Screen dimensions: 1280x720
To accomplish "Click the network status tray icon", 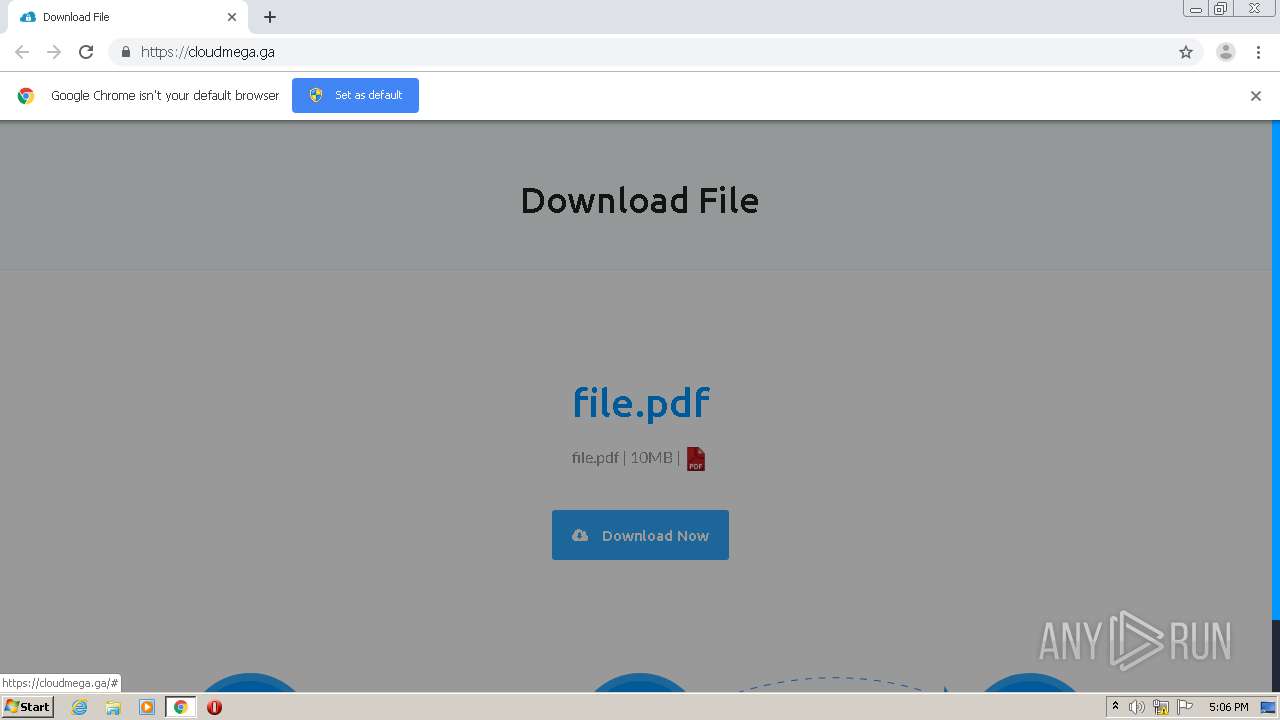I will pos(1161,707).
